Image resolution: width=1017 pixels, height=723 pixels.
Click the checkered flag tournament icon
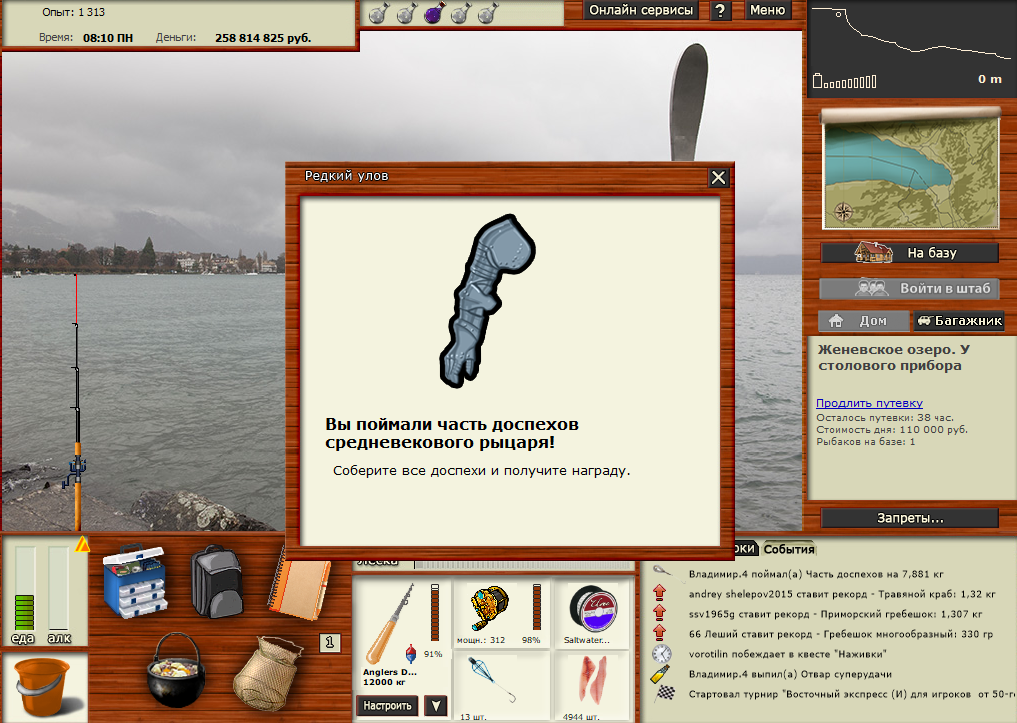click(664, 694)
